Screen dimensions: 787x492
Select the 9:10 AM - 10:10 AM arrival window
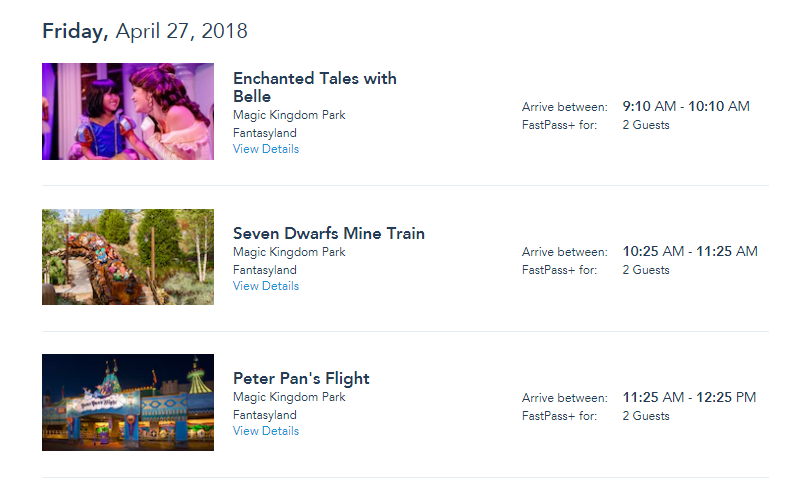click(x=686, y=106)
